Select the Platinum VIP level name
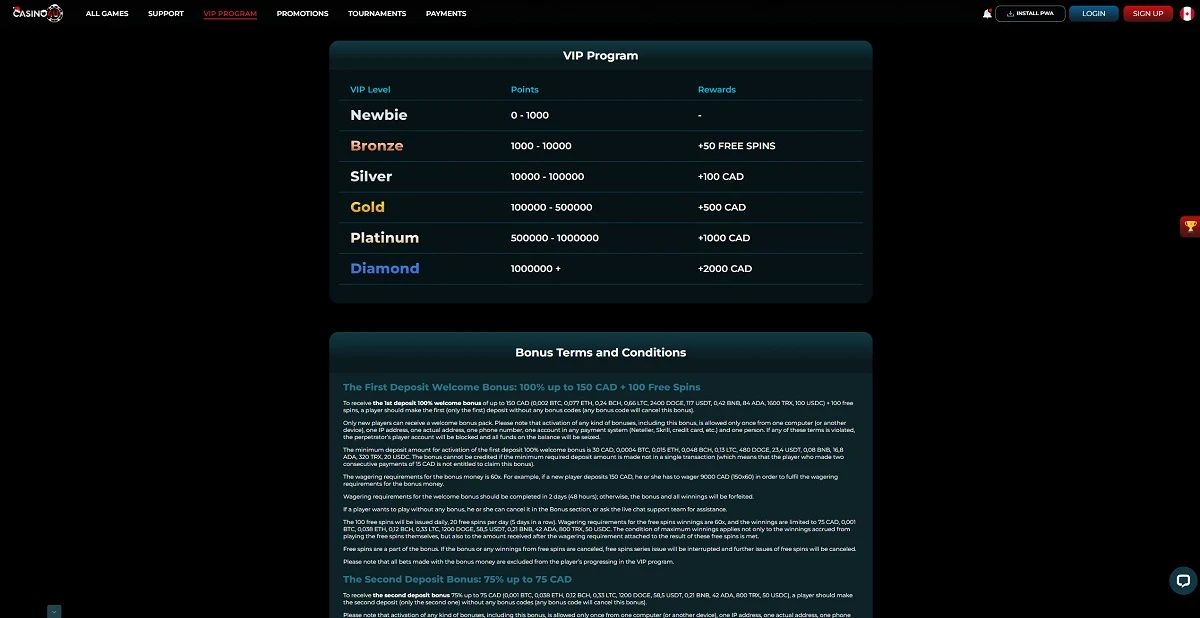1200x618 pixels. tap(385, 238)
